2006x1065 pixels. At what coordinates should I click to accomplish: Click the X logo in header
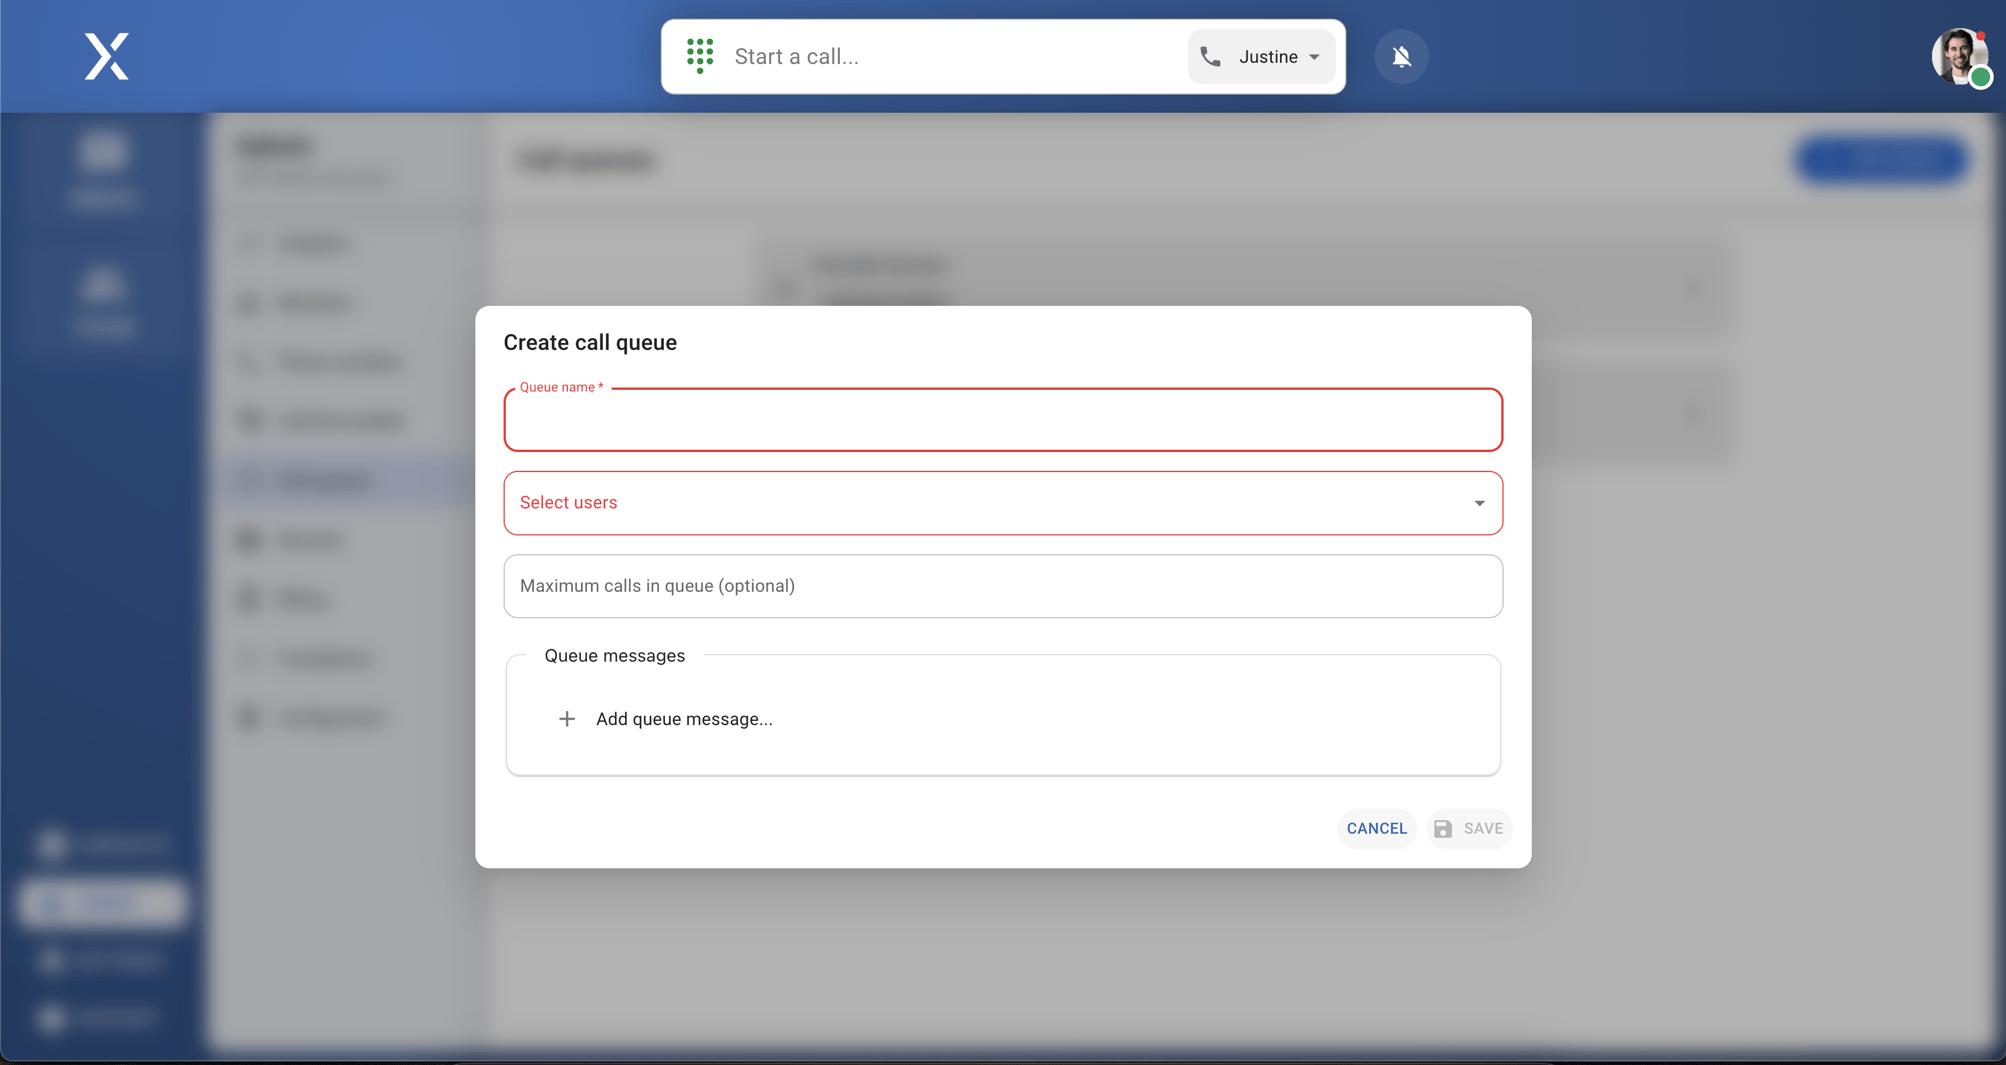(107, 56)
